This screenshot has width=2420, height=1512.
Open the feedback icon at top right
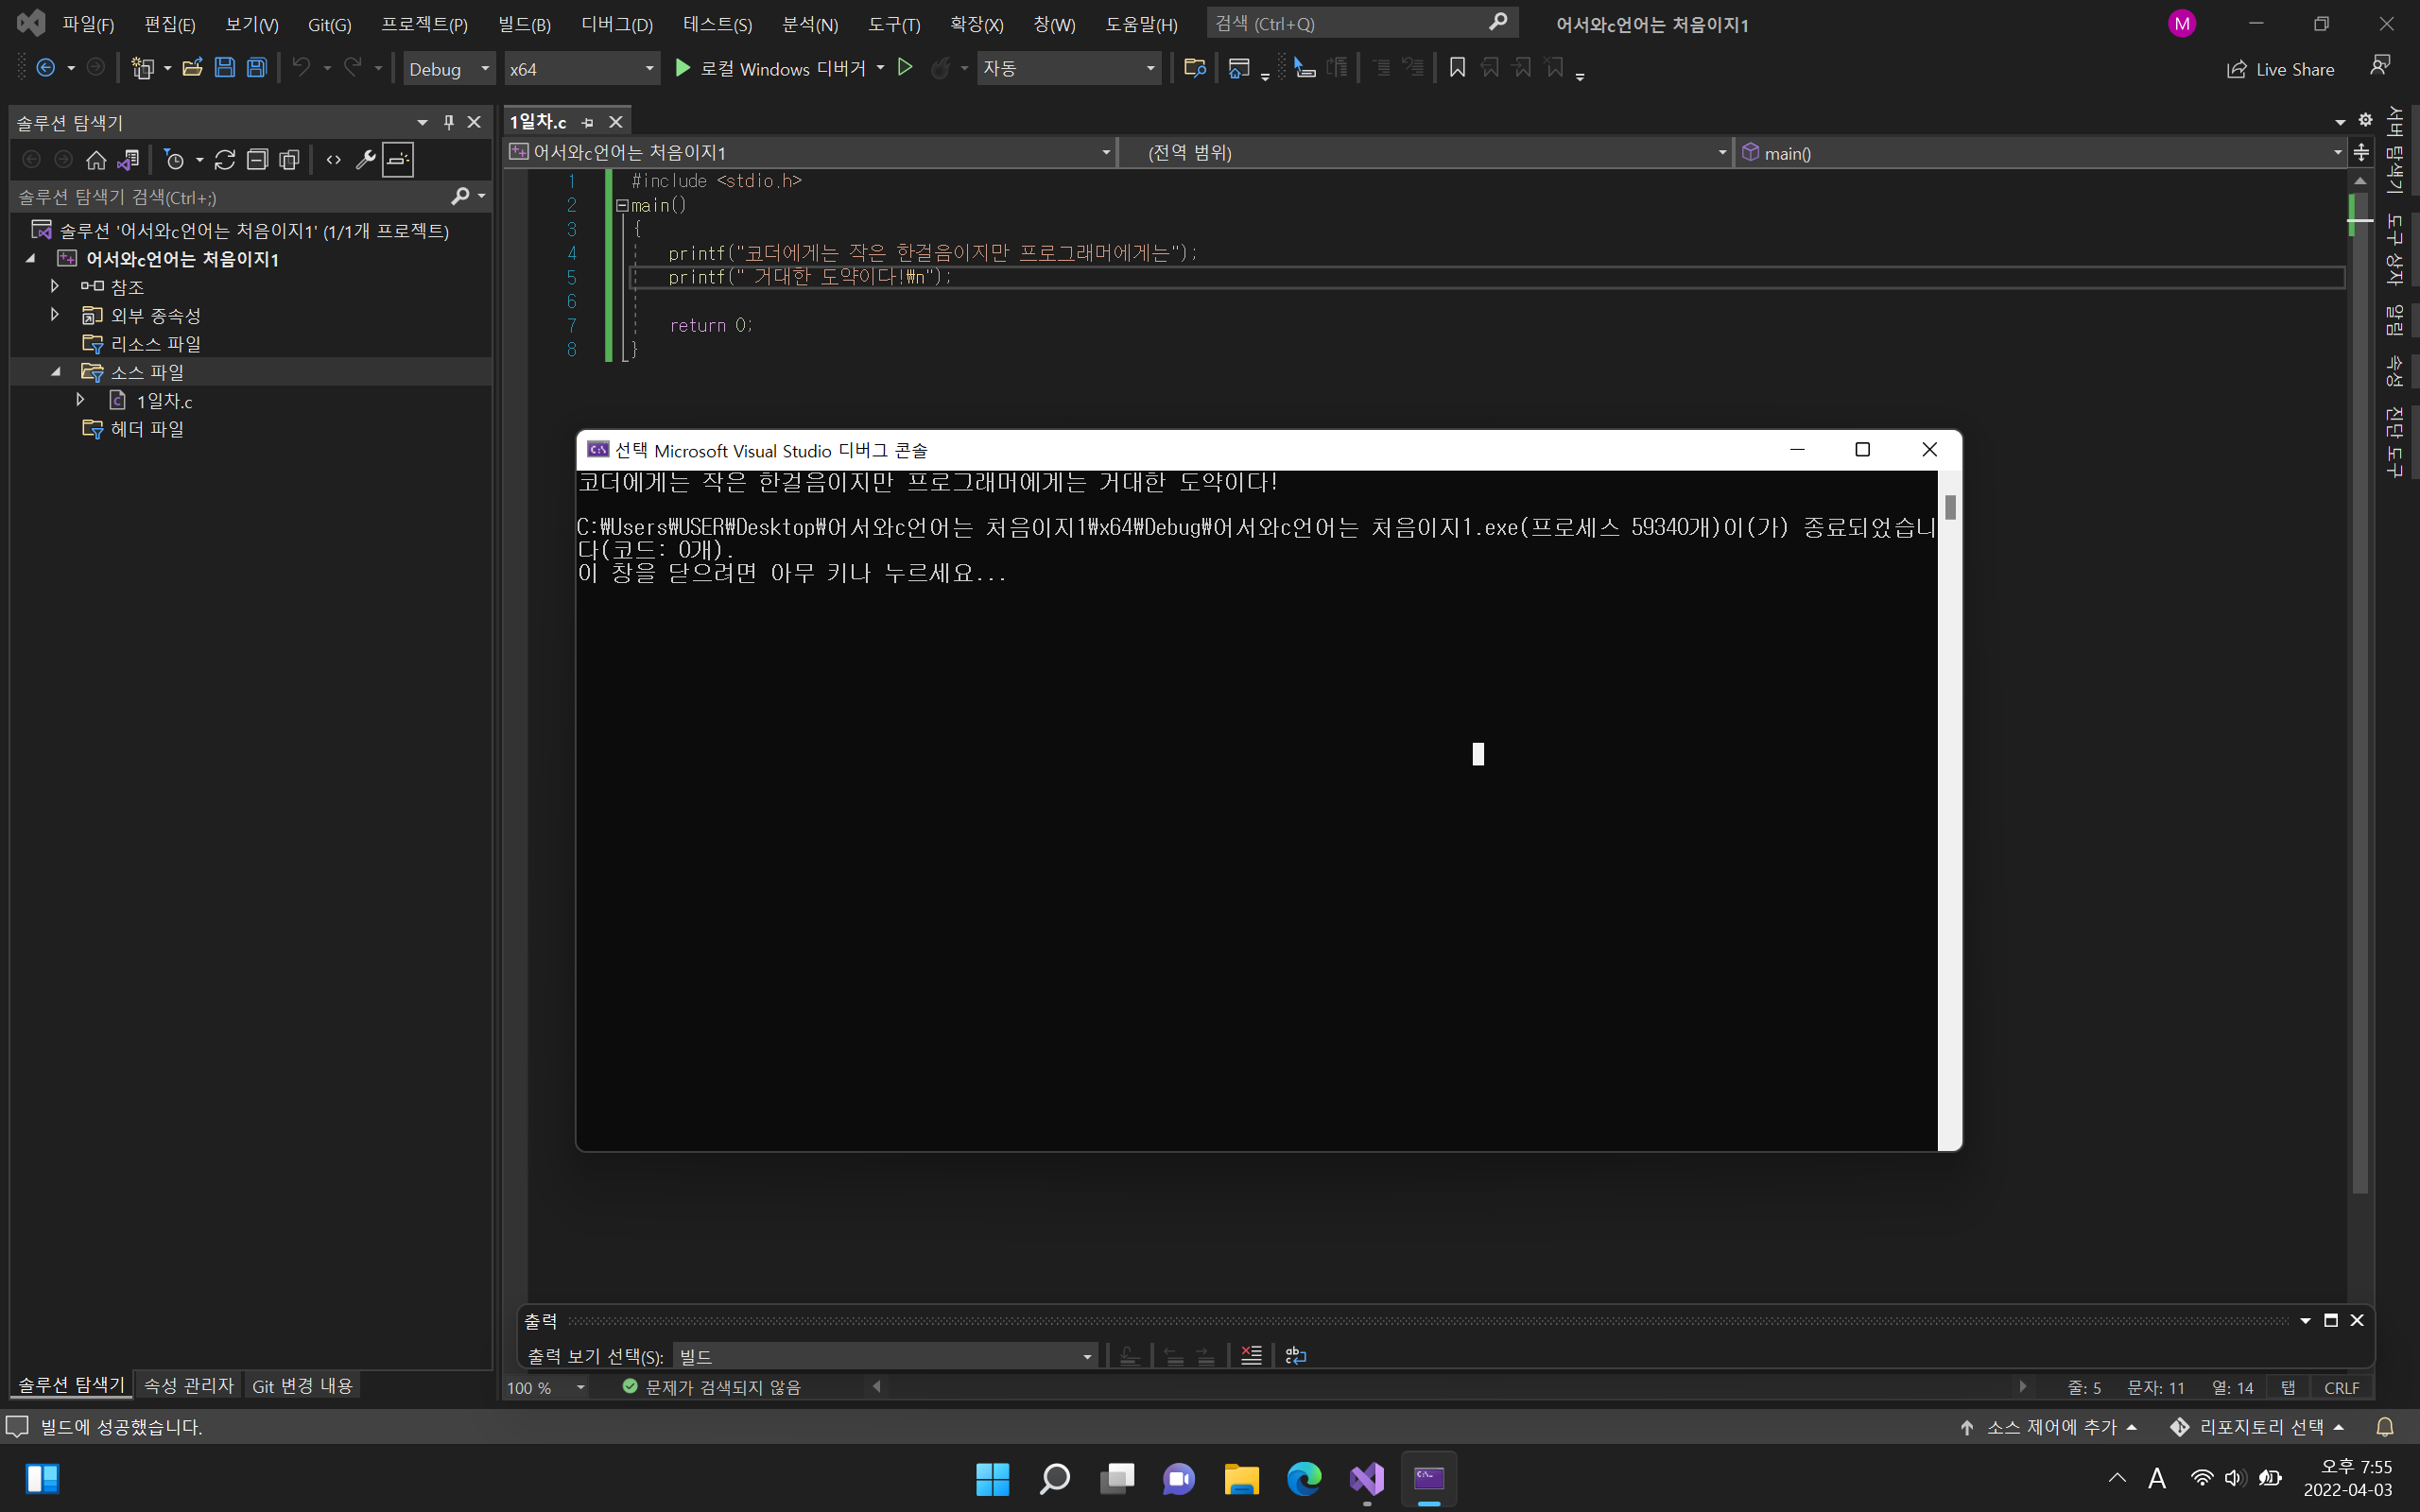click(x=2380, y=66)
